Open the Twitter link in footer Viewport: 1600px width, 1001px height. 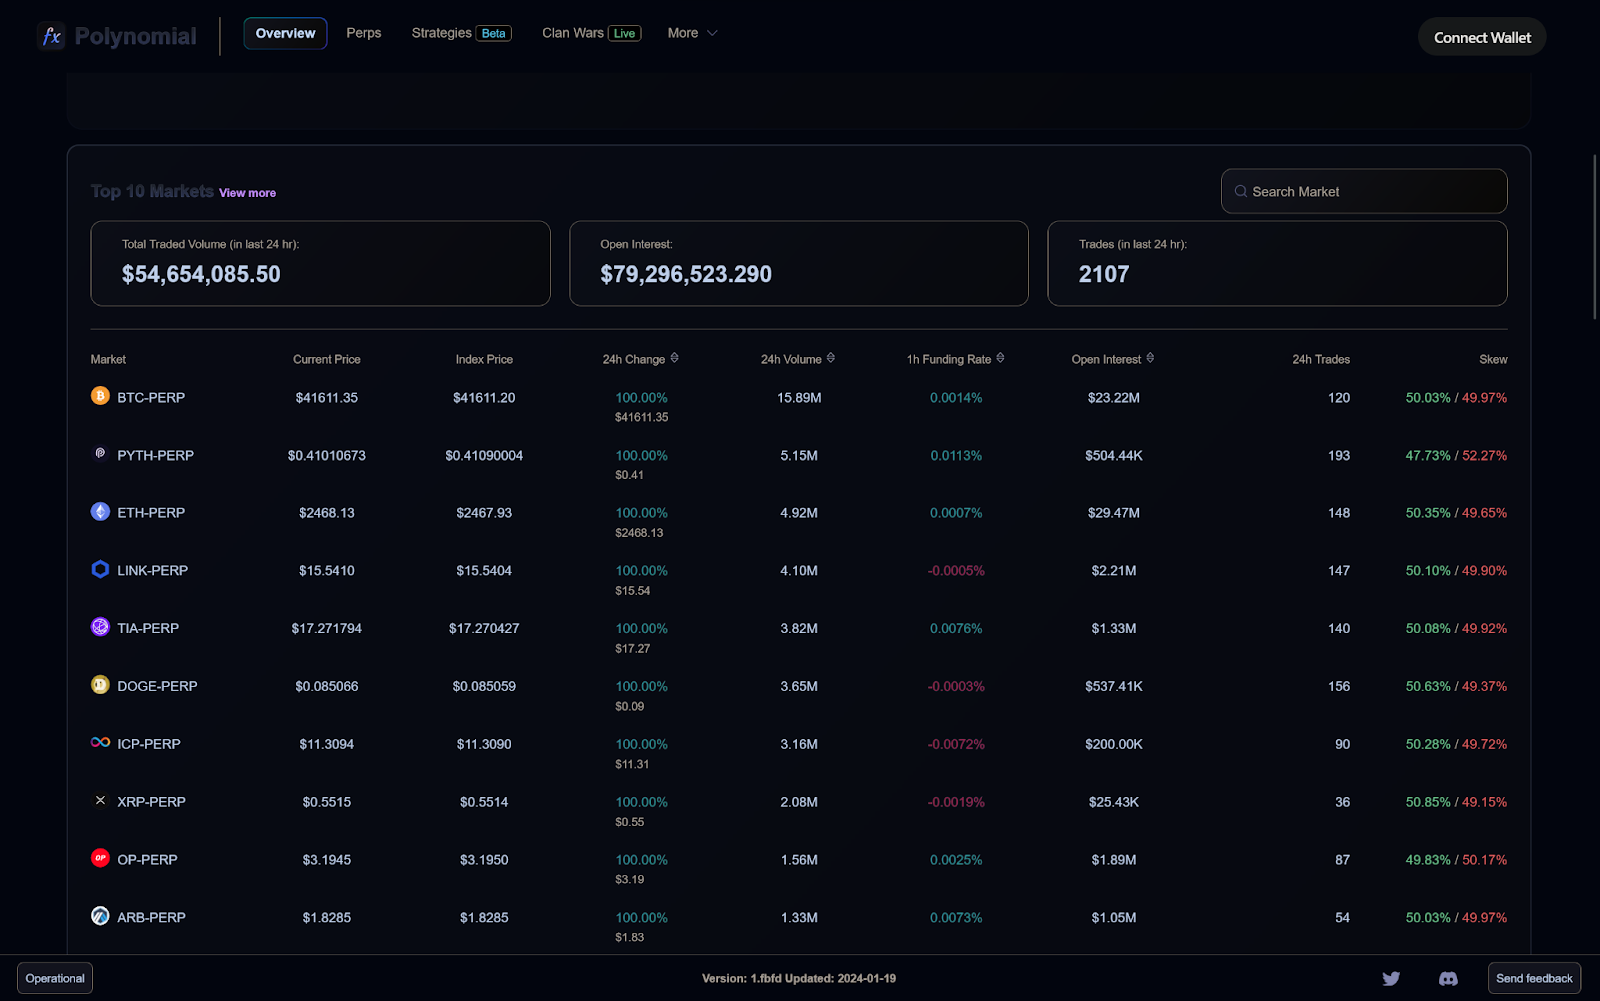click(1391, 979)
